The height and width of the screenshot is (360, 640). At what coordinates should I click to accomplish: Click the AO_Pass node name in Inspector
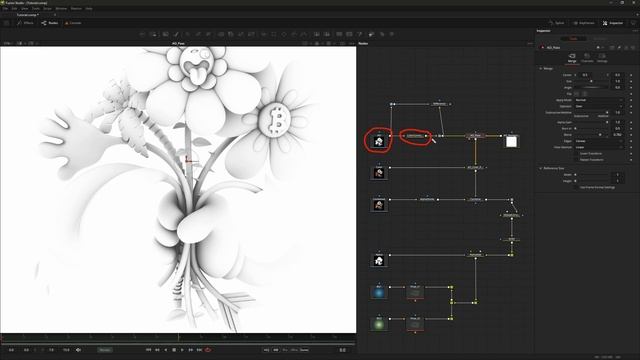tap(553, 48)
